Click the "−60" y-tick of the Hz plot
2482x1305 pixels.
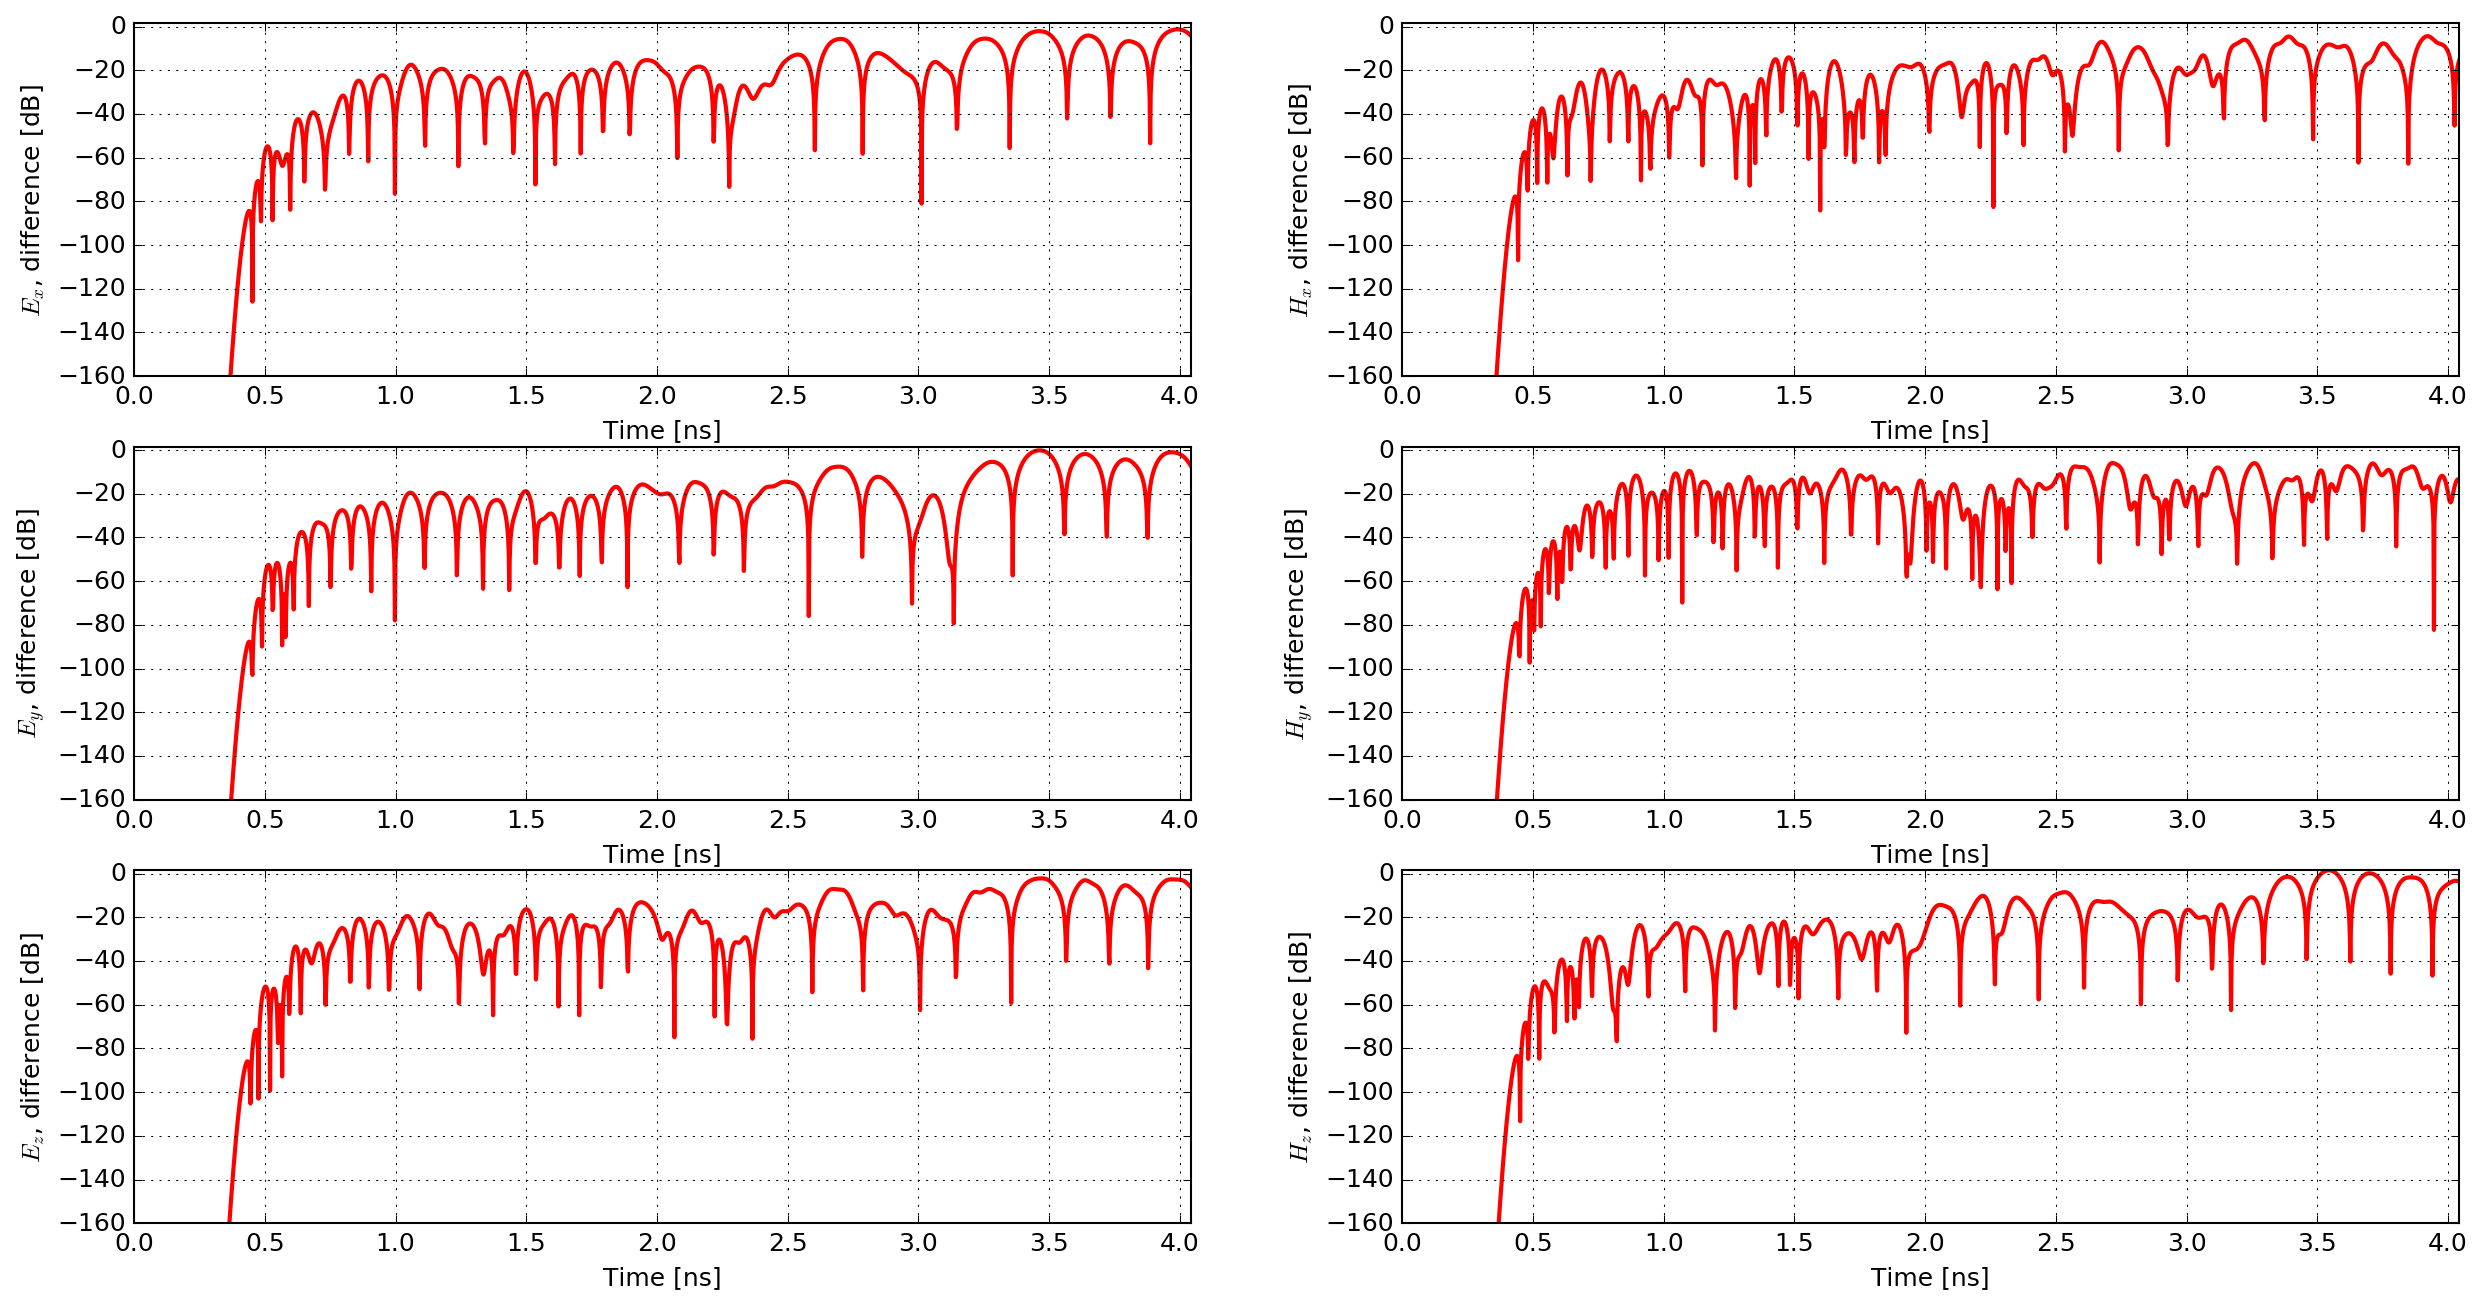(1368, 1004)
